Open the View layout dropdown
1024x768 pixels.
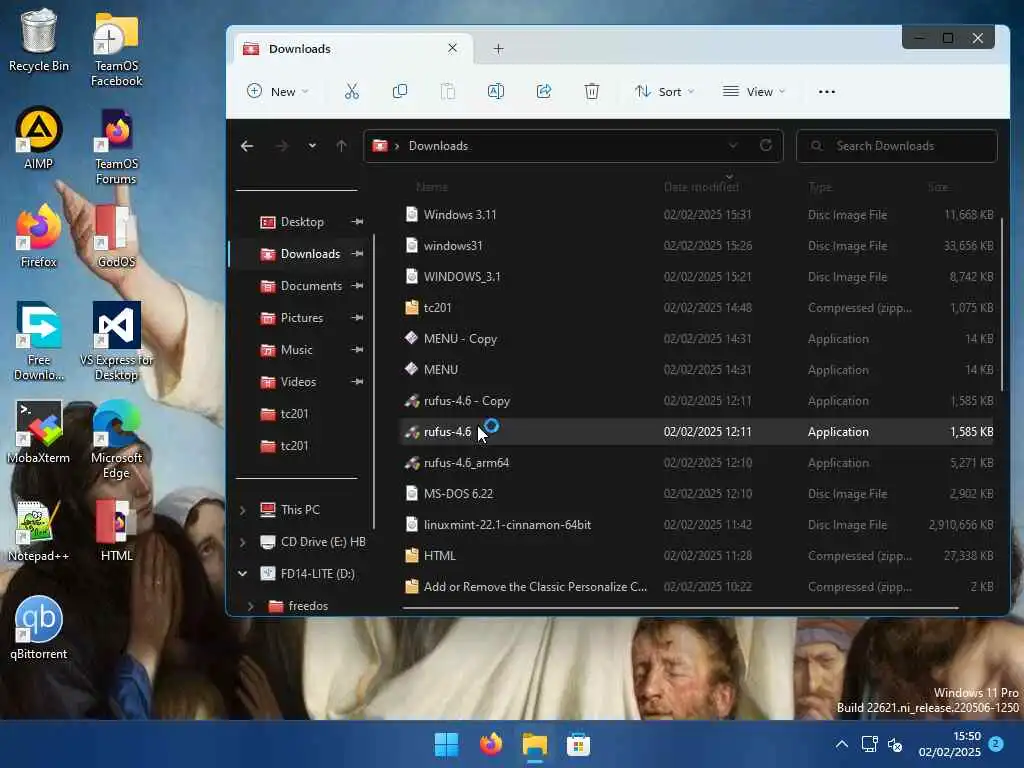click(x=754, y=91)
